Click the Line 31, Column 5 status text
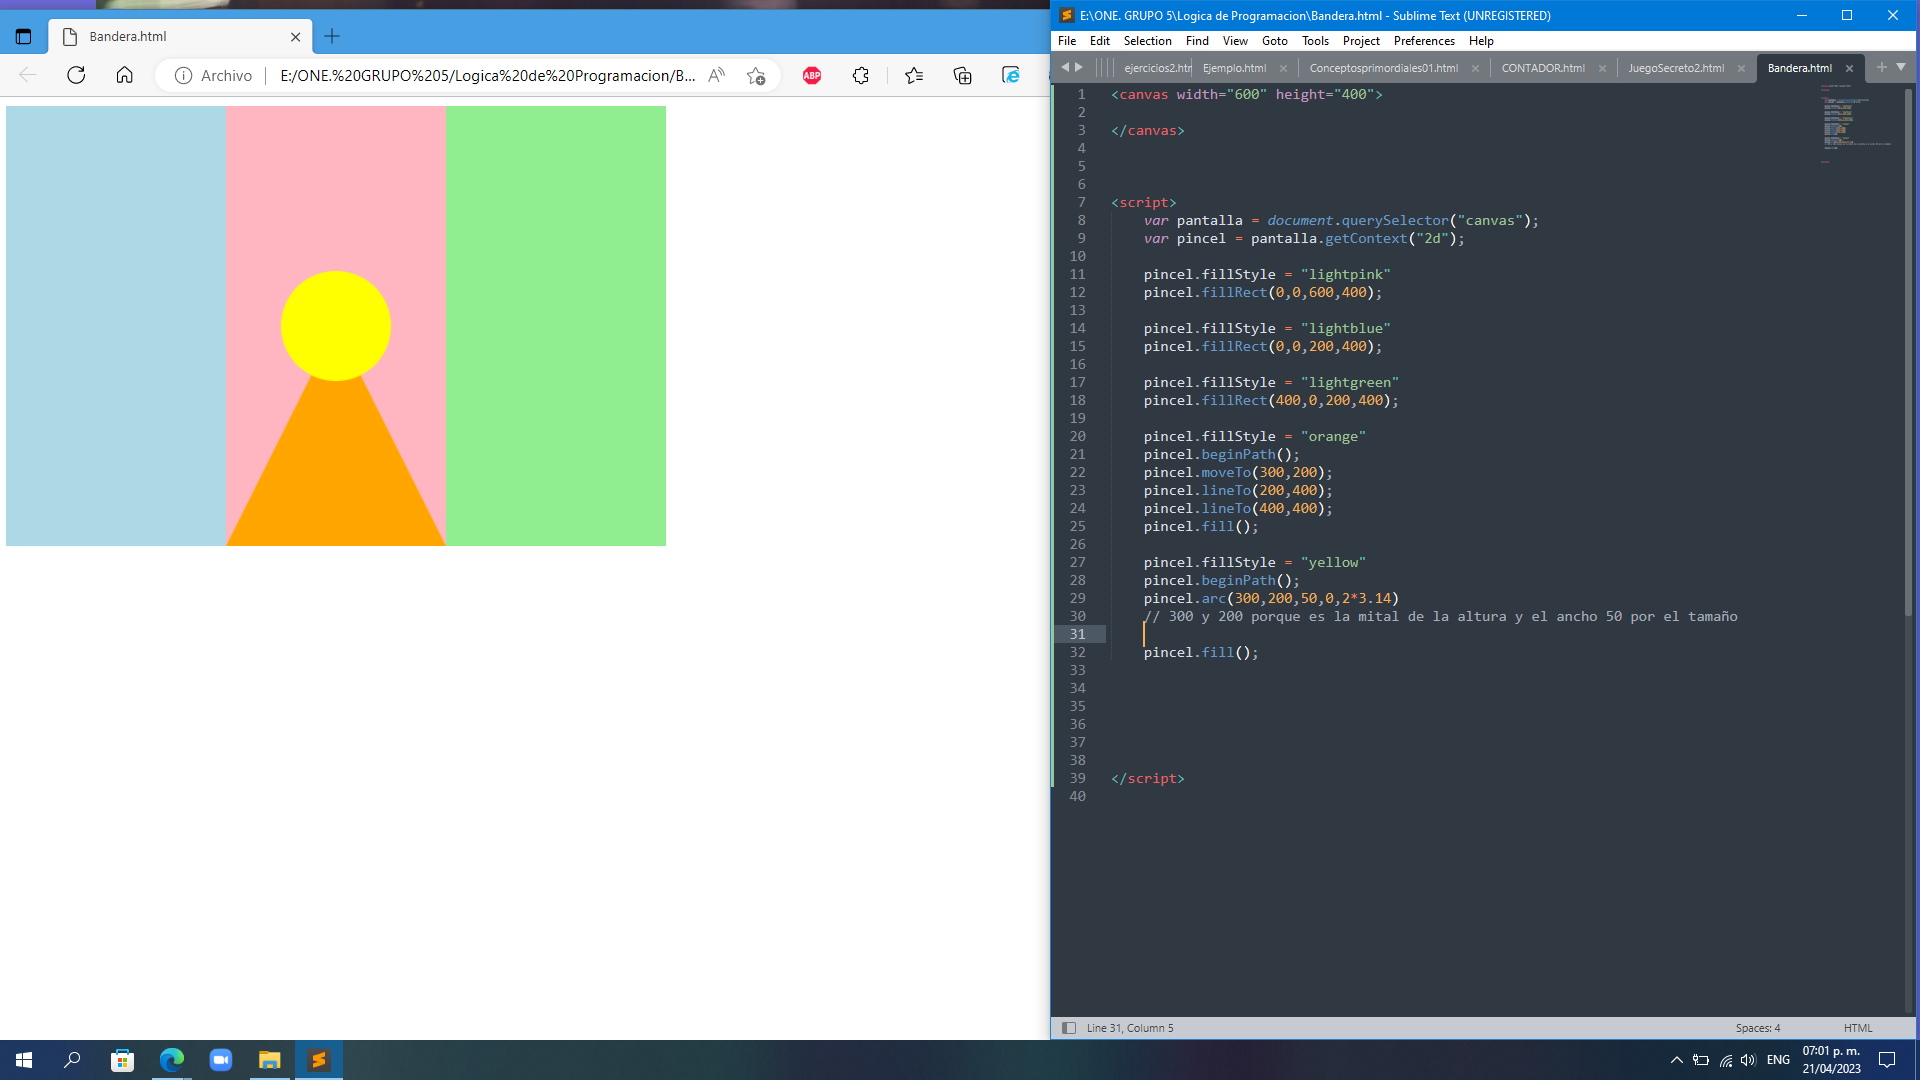1920x1080 pixels. pyautogui.click(x=1130, y=1028)
